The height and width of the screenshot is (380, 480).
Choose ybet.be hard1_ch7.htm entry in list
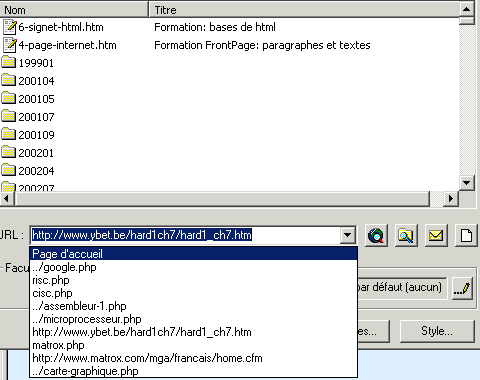(194, 332)
